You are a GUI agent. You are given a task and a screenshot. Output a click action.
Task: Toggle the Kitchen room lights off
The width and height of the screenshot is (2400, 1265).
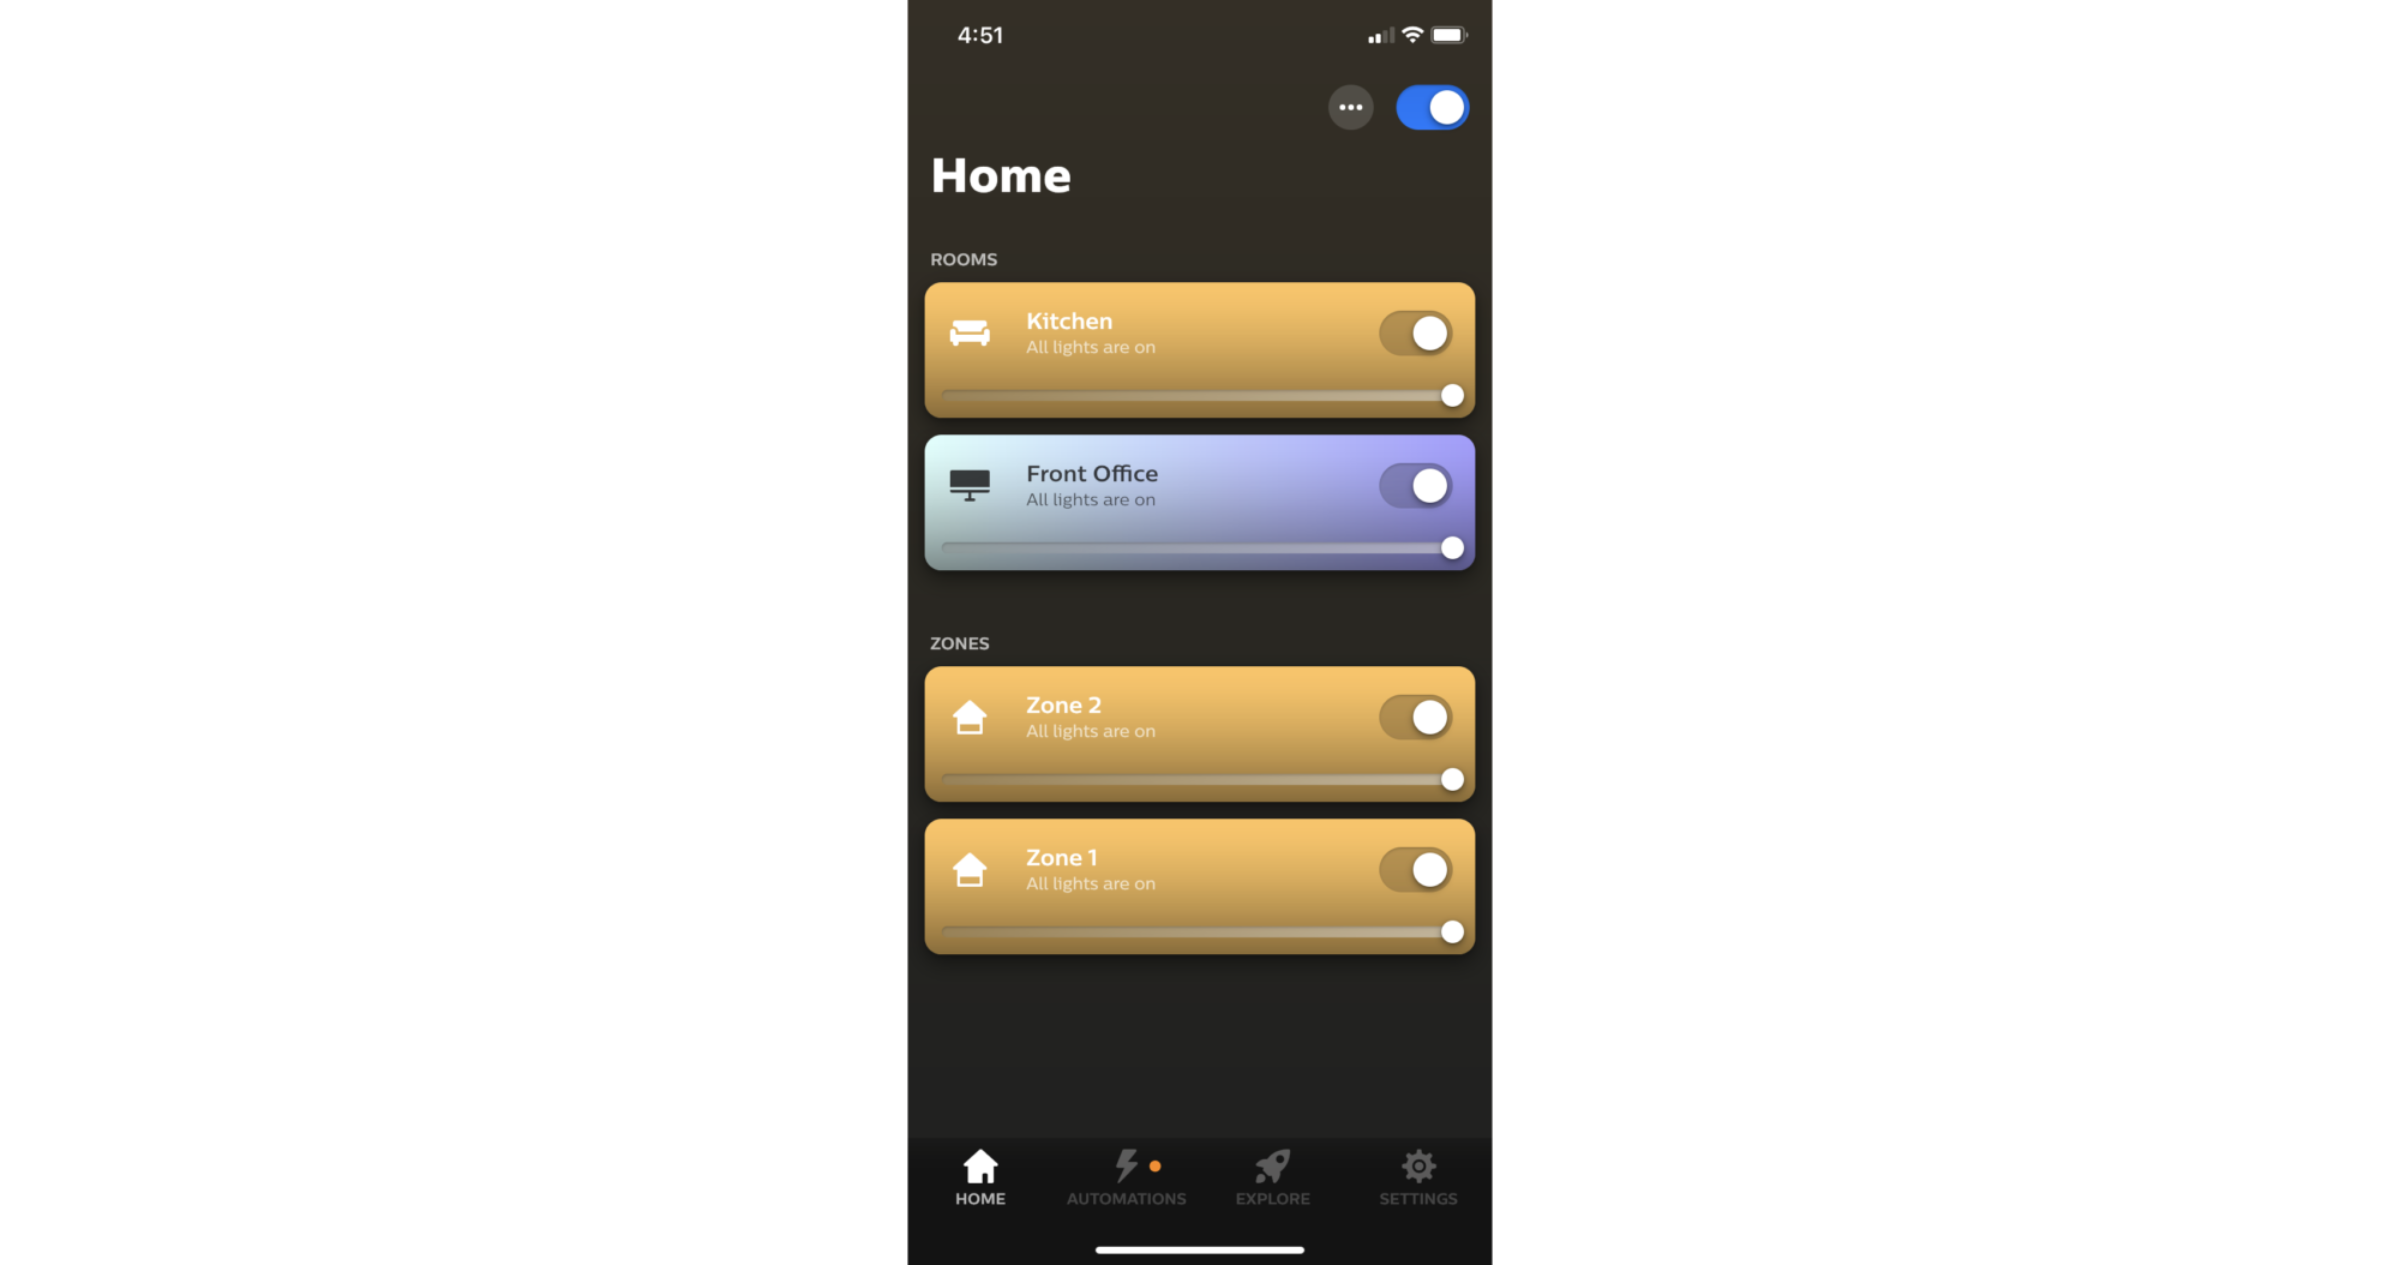[x=1417, y=332]
